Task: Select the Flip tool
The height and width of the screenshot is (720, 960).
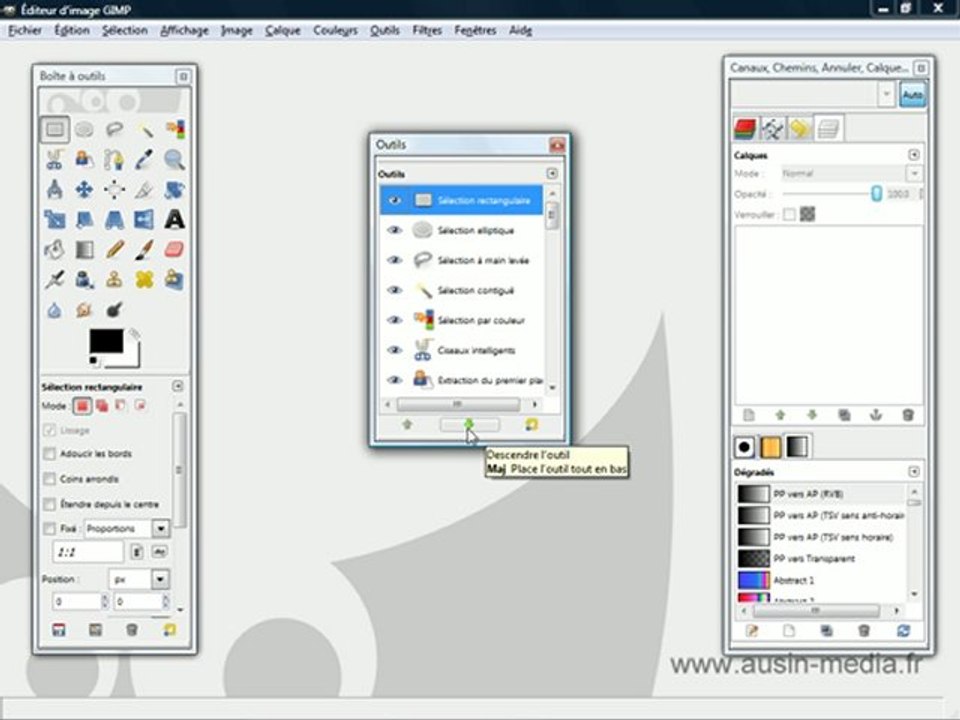Action: (144, 219)
